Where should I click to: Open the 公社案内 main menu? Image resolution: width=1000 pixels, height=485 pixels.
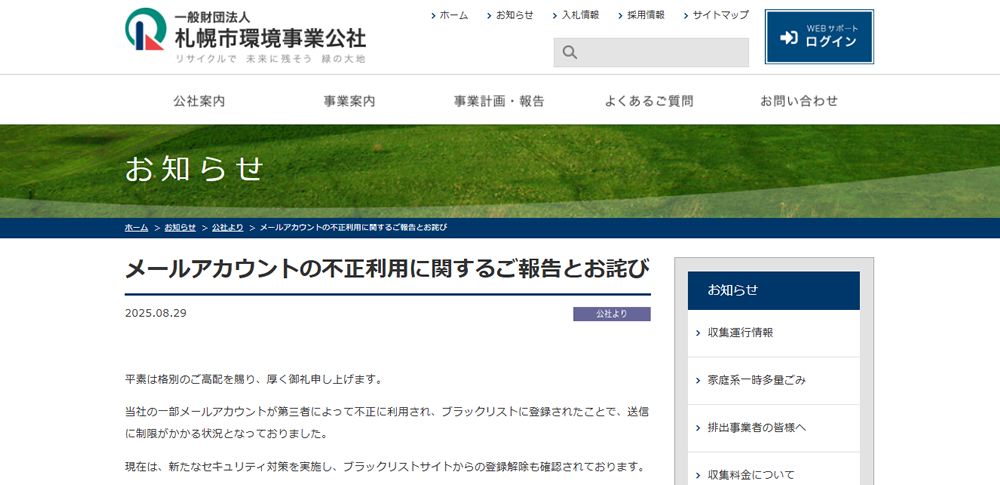pyautogui.click(x=199, y=101)
